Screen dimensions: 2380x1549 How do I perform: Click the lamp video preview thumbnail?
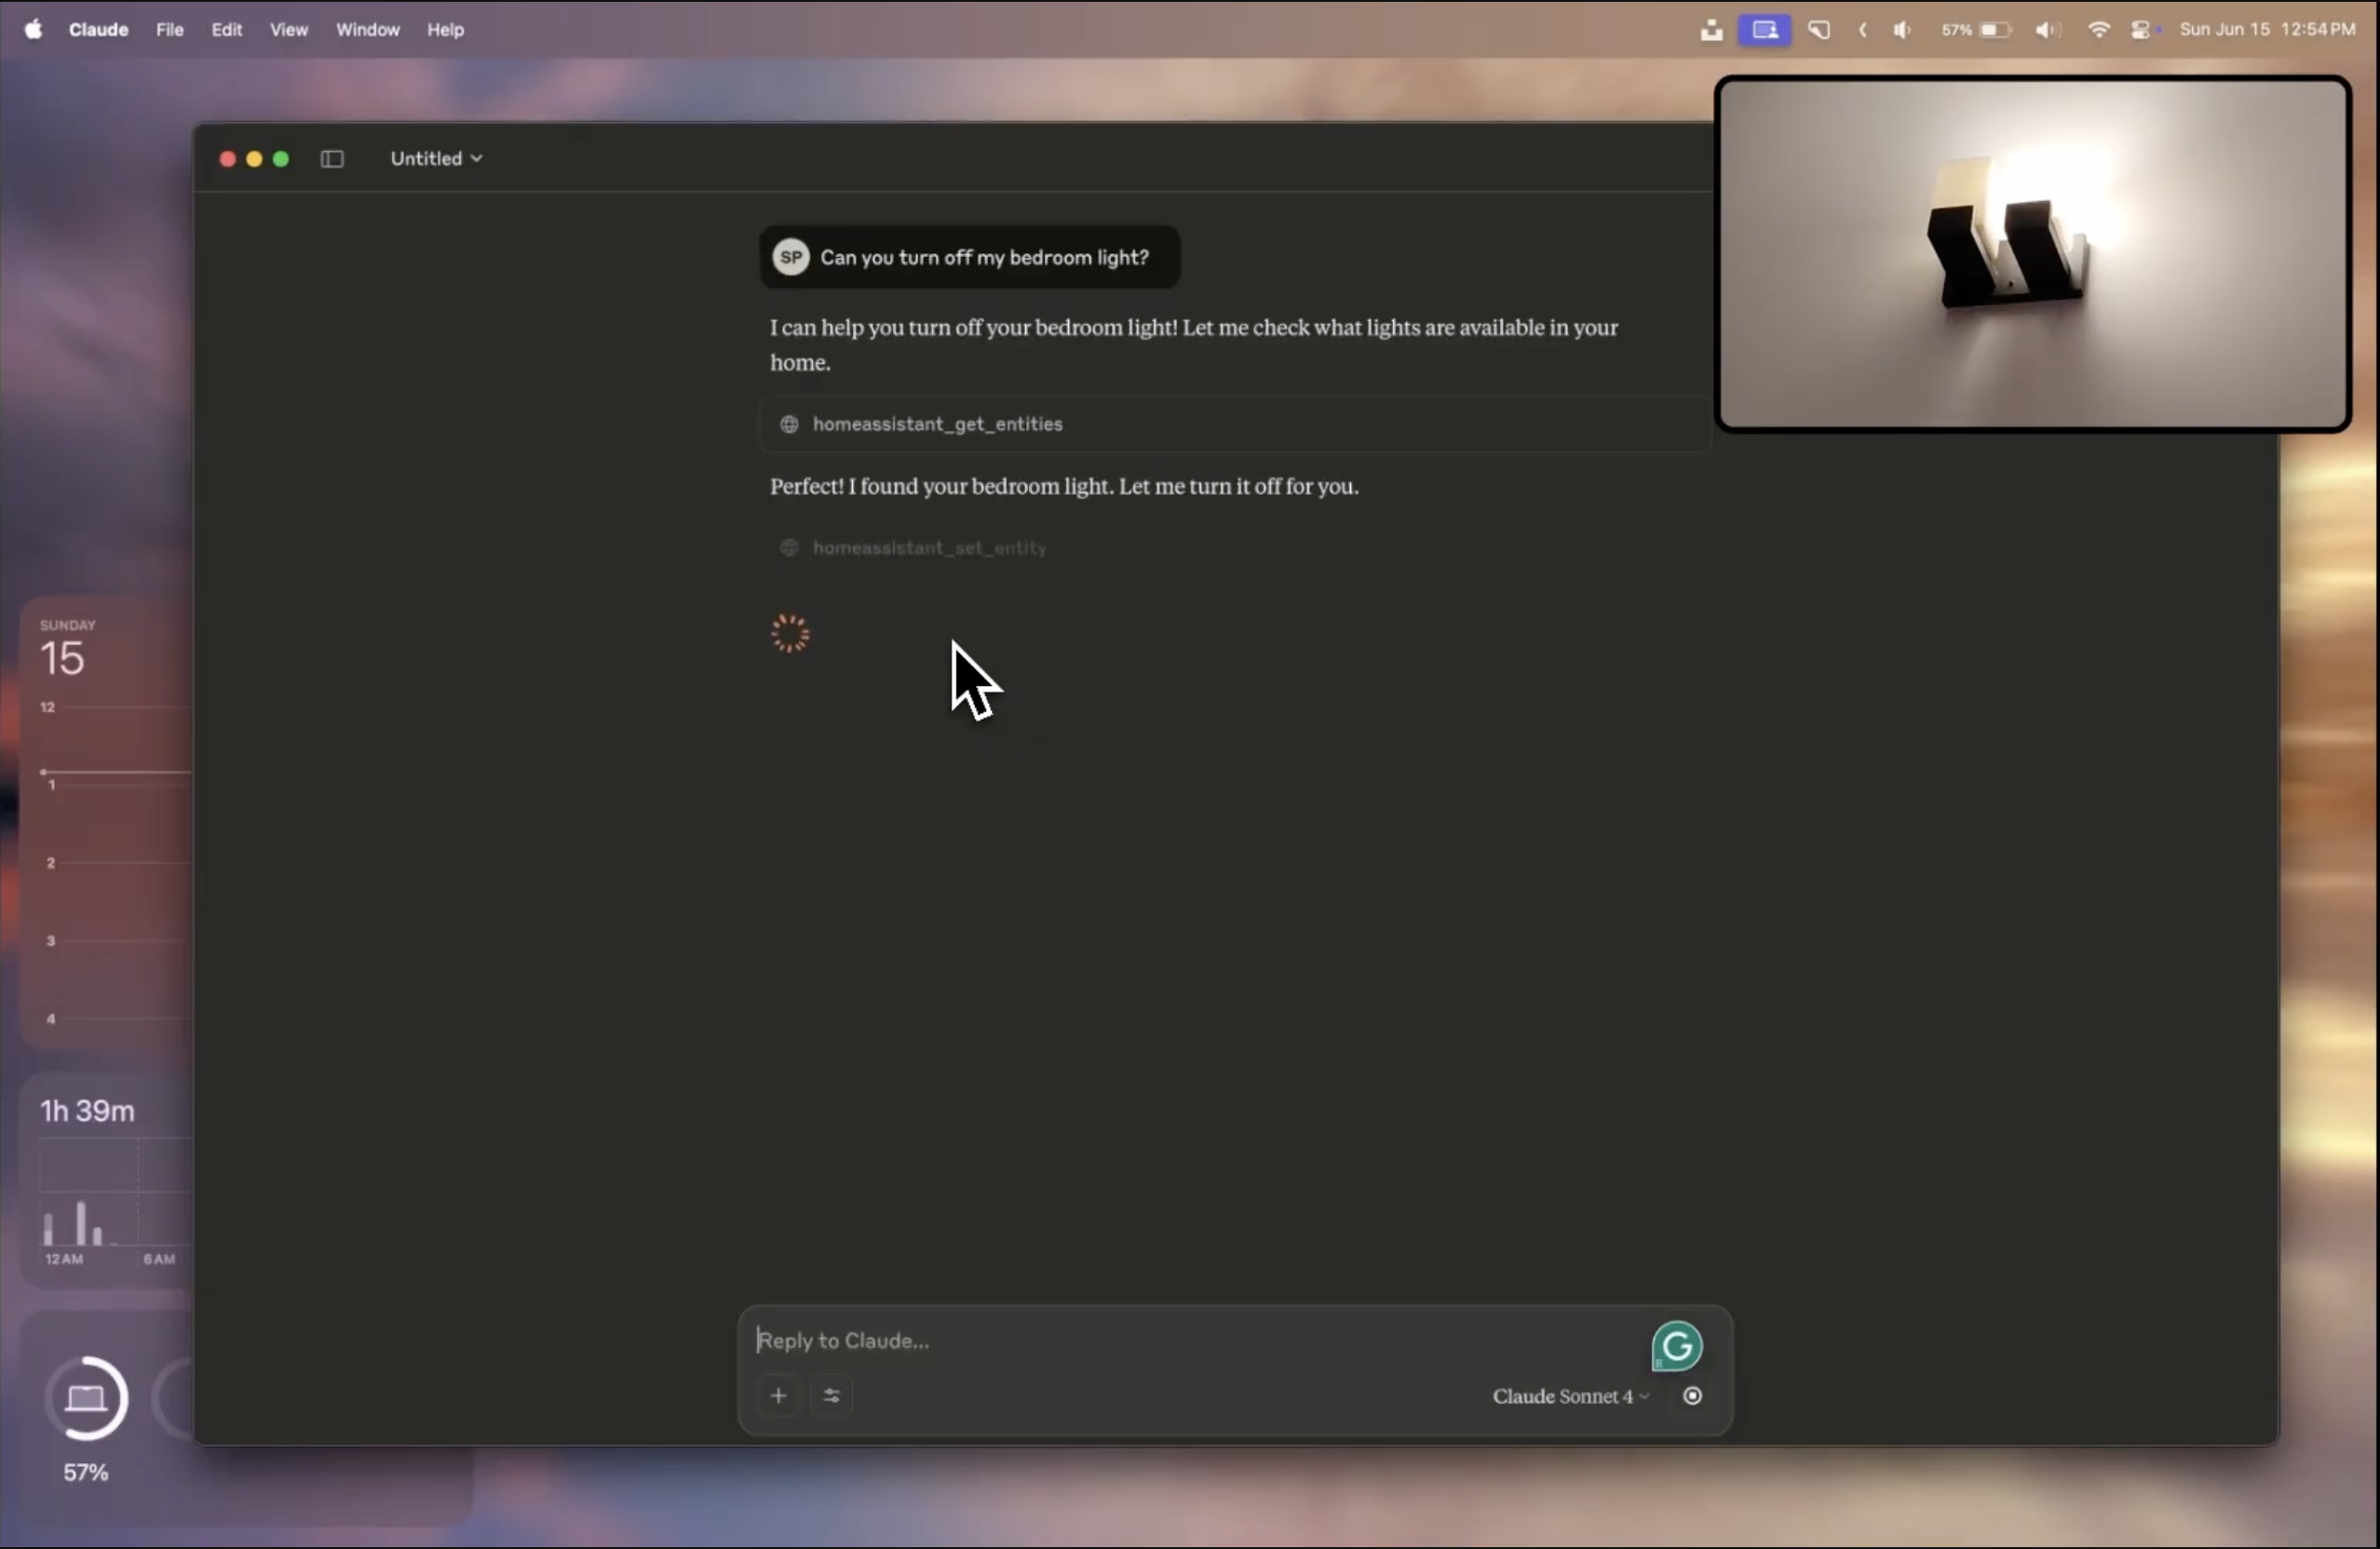(x=2033, y=254)
